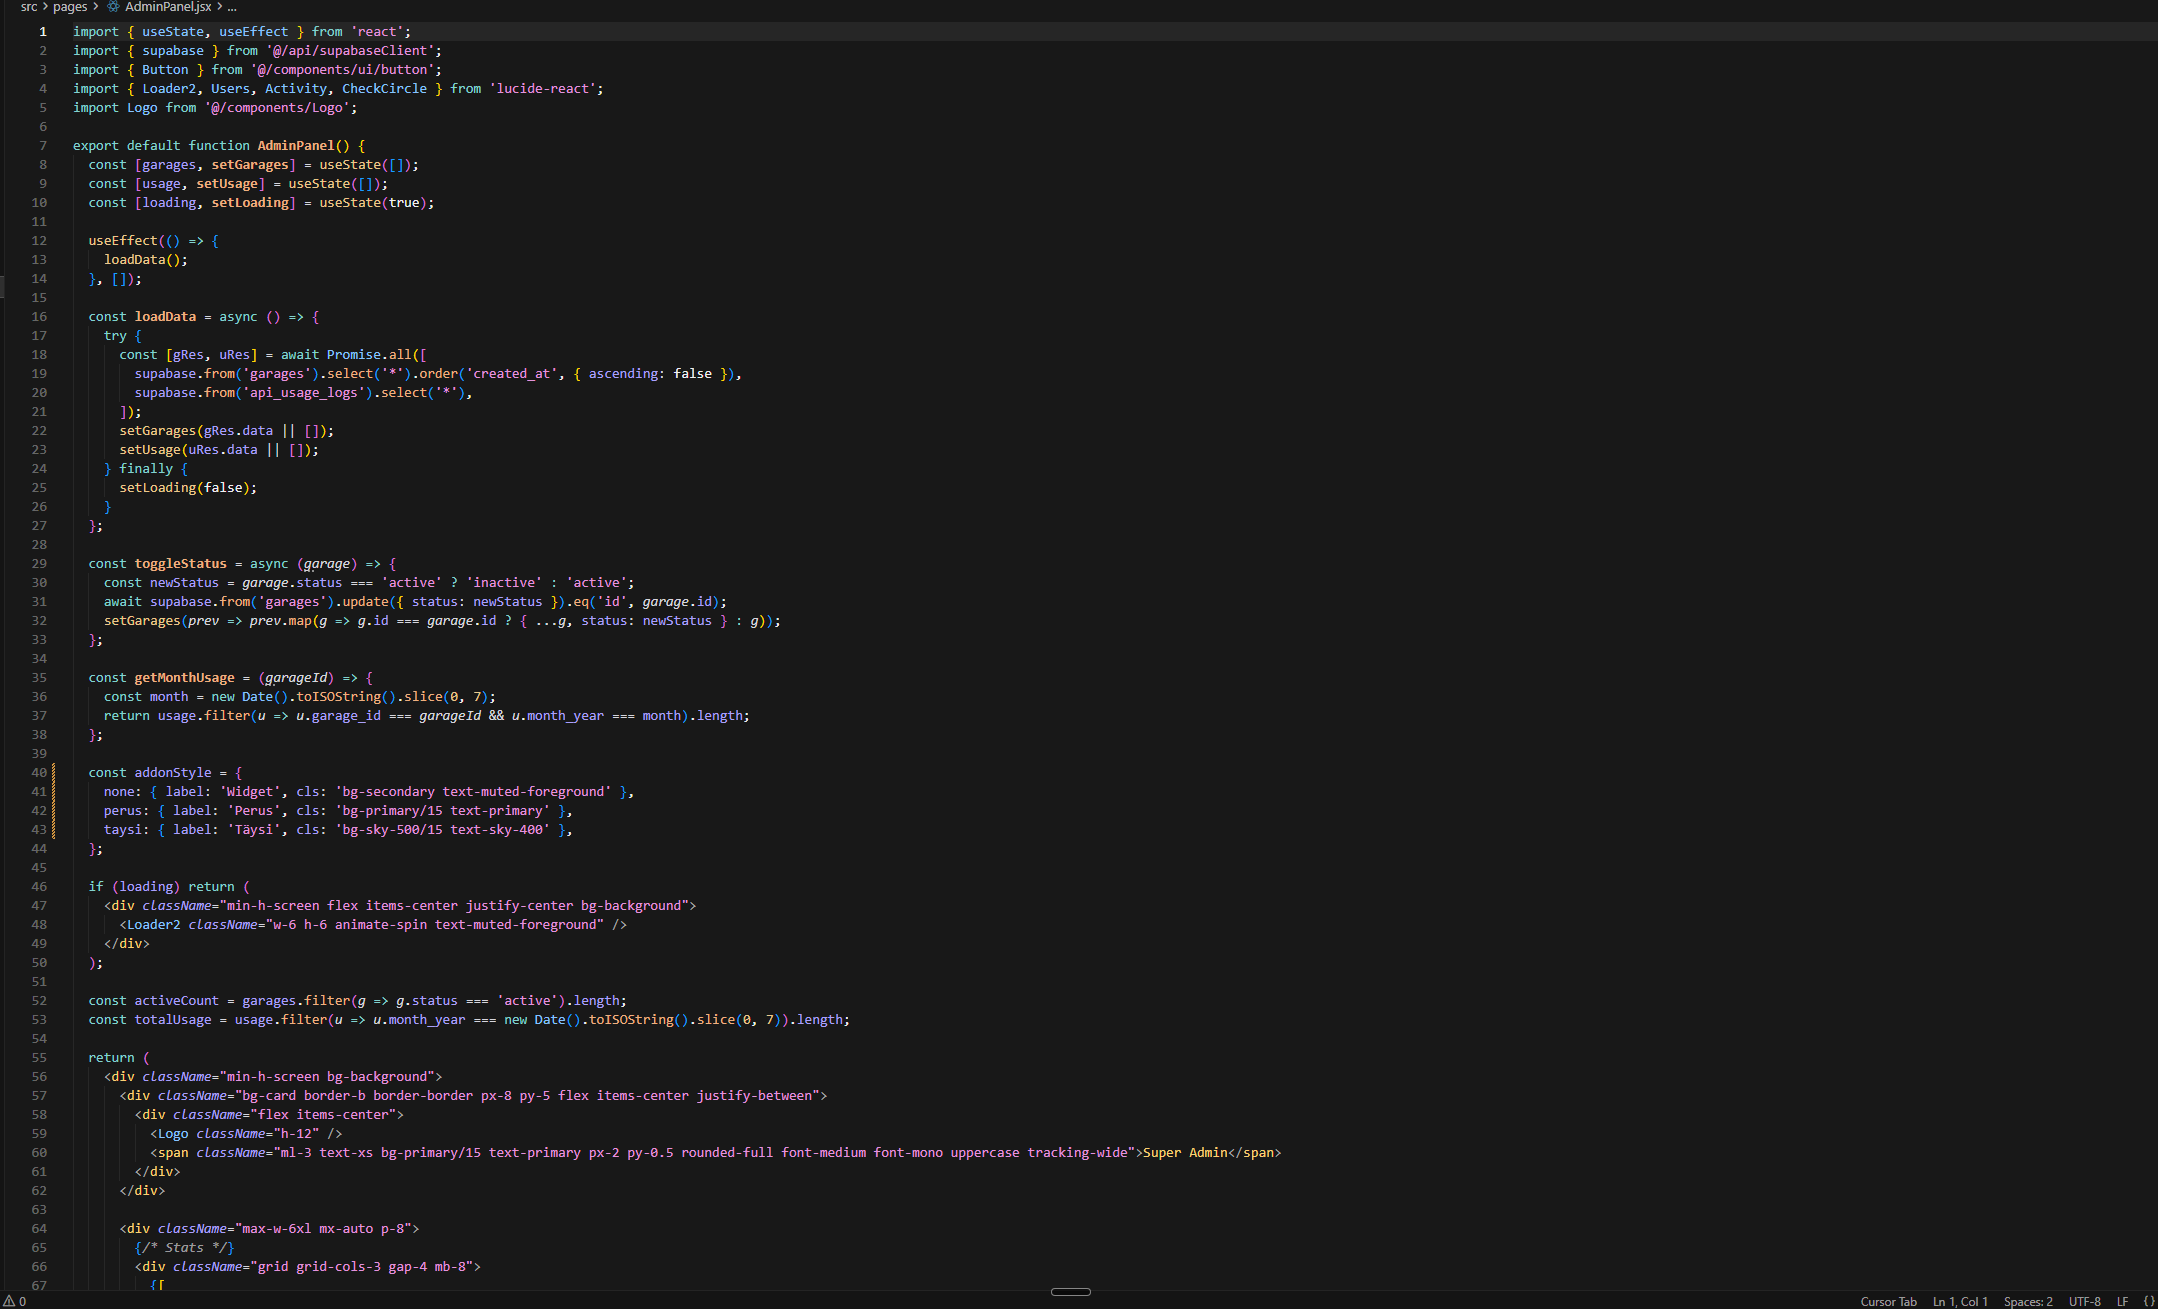
Task: Click the curly braces language mode icon
Action: tap(2149, 1301)
